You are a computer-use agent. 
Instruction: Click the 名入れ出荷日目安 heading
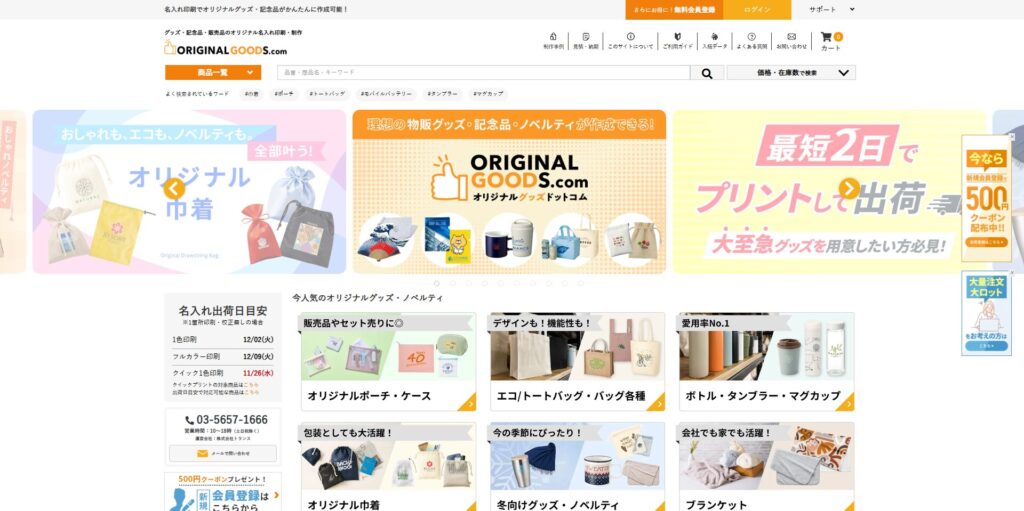click(223, 310)
